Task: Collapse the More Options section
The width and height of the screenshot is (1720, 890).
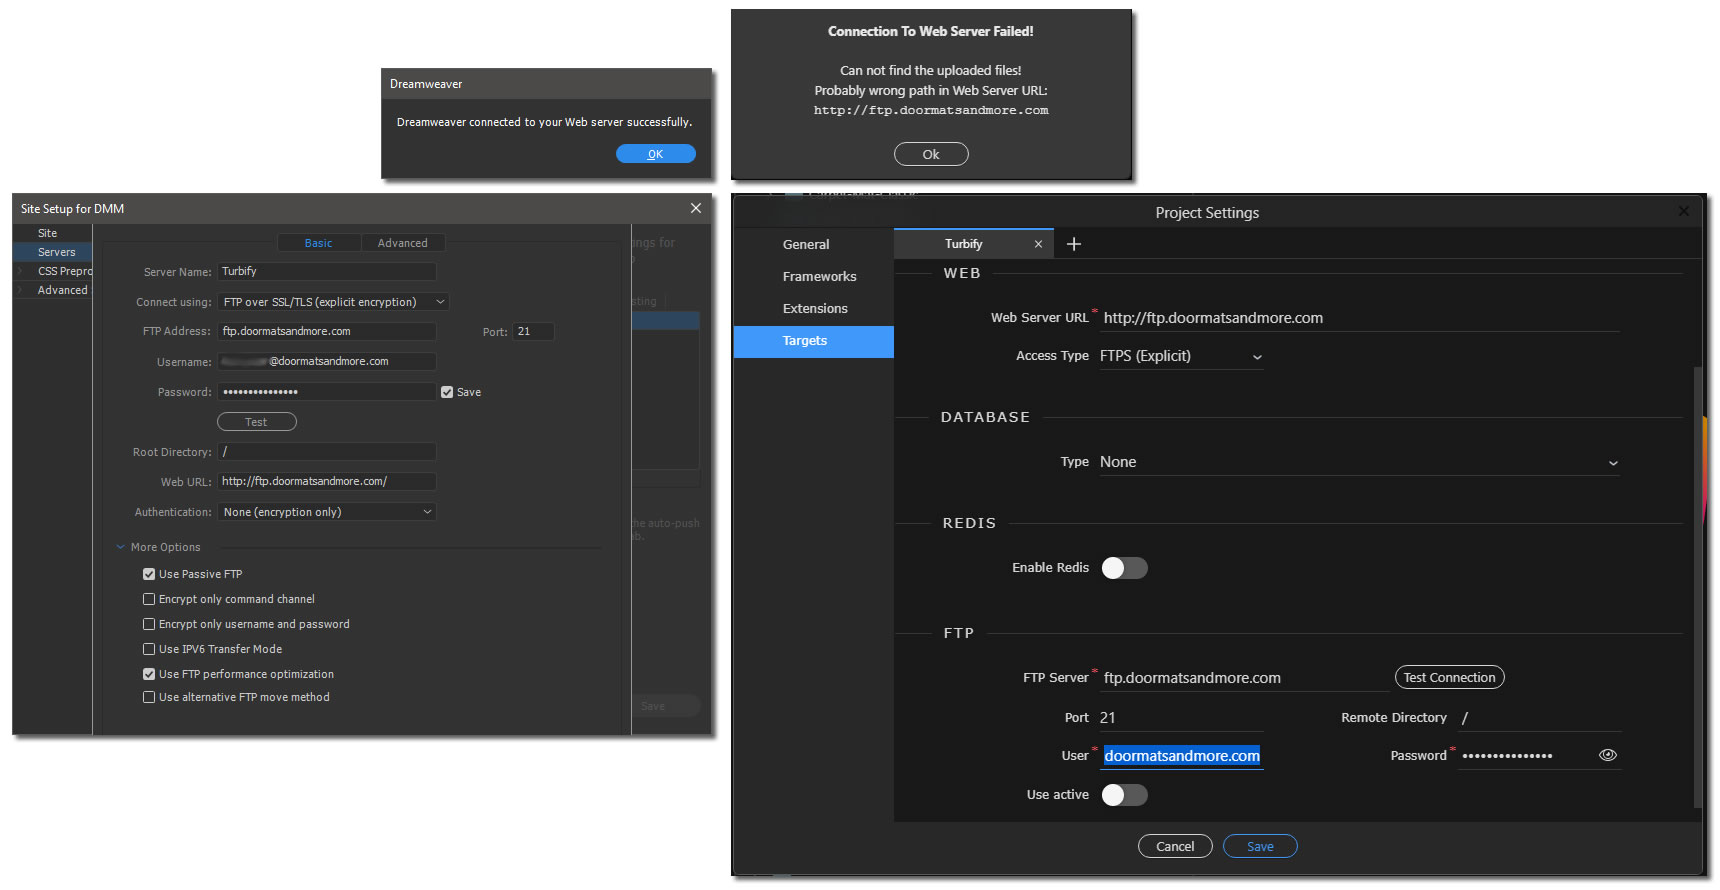Action: pos(121,547)
